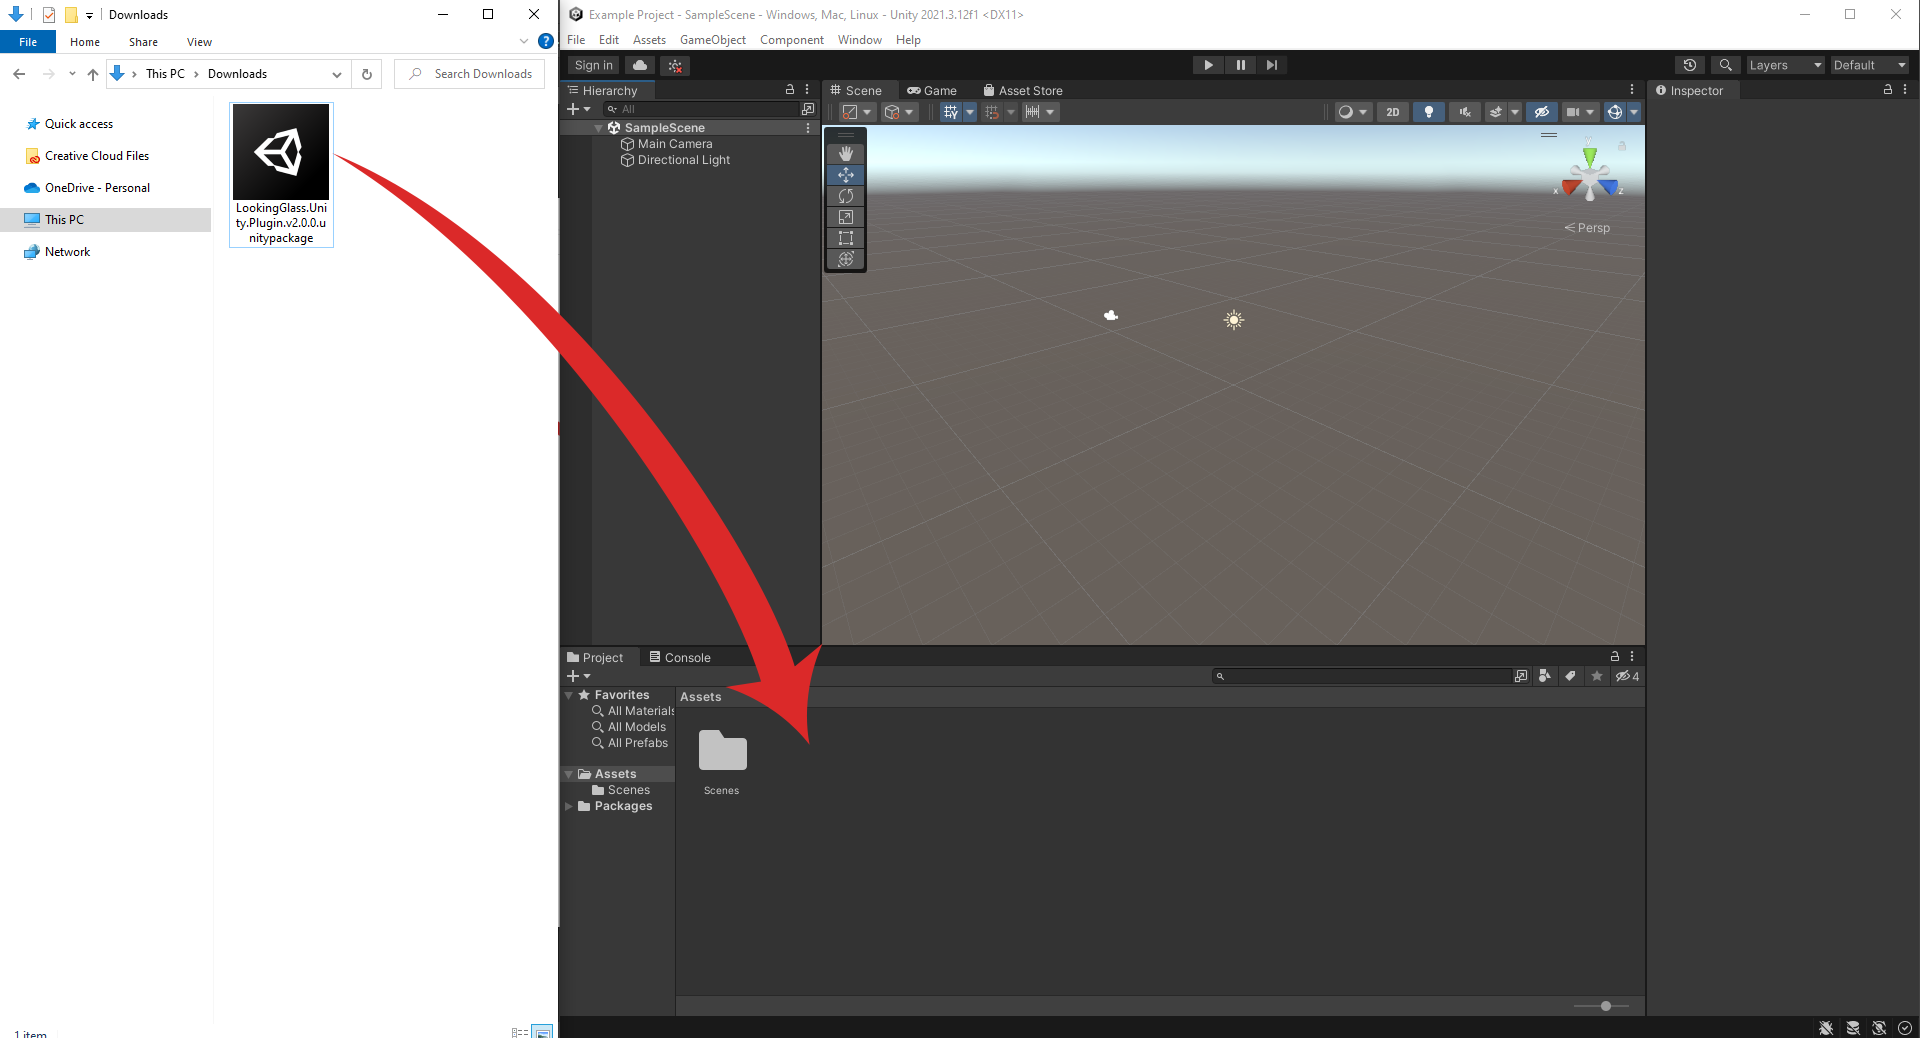
Task: Select the Rotate tool in Scene overlay
Action: [845, 196]
